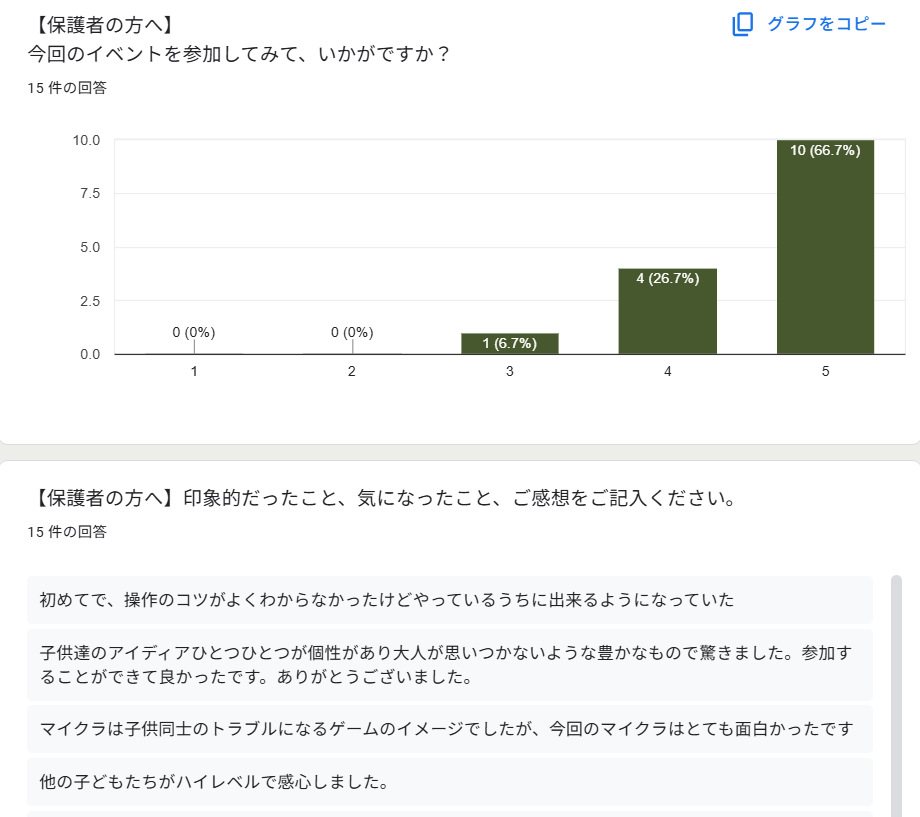This screenshot has width=920, height=817.
Task: Click the 15 件の回答 count under the comments question
Action: 67,532
